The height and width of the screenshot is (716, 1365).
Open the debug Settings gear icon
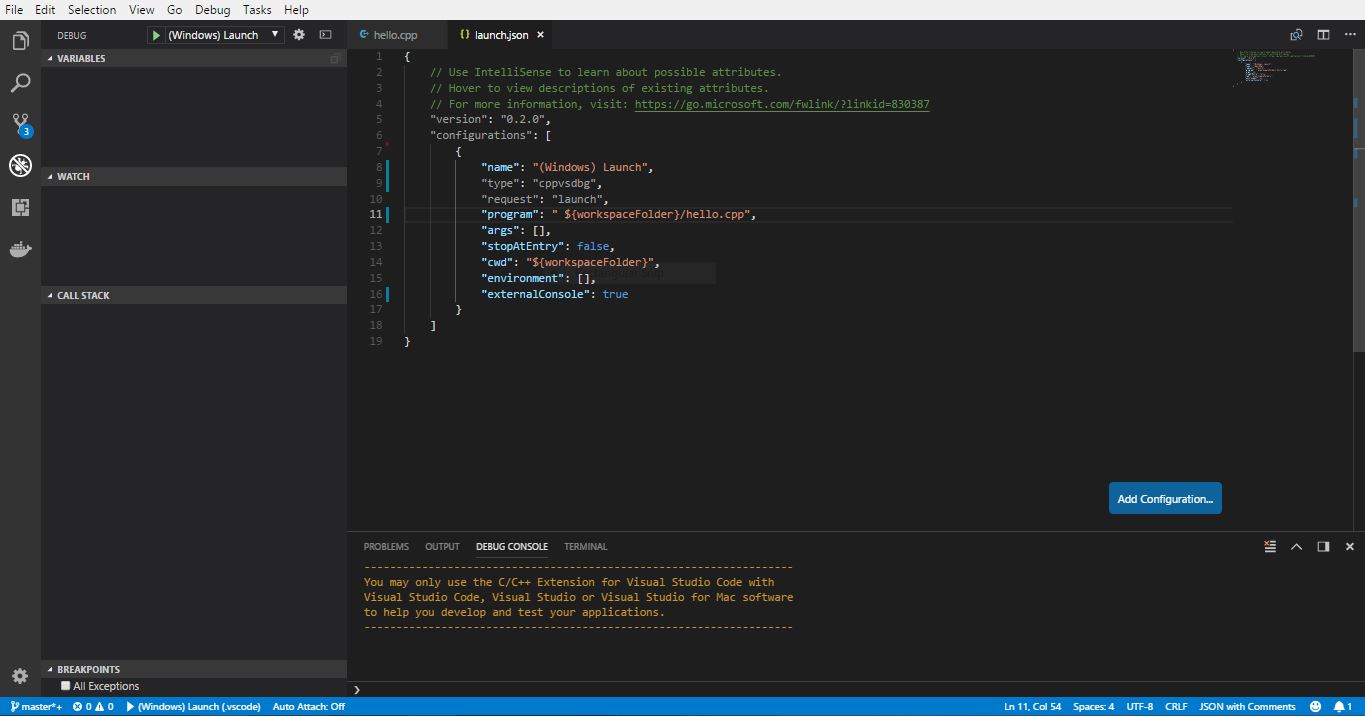pyautogui.click(x=298, y=33)
